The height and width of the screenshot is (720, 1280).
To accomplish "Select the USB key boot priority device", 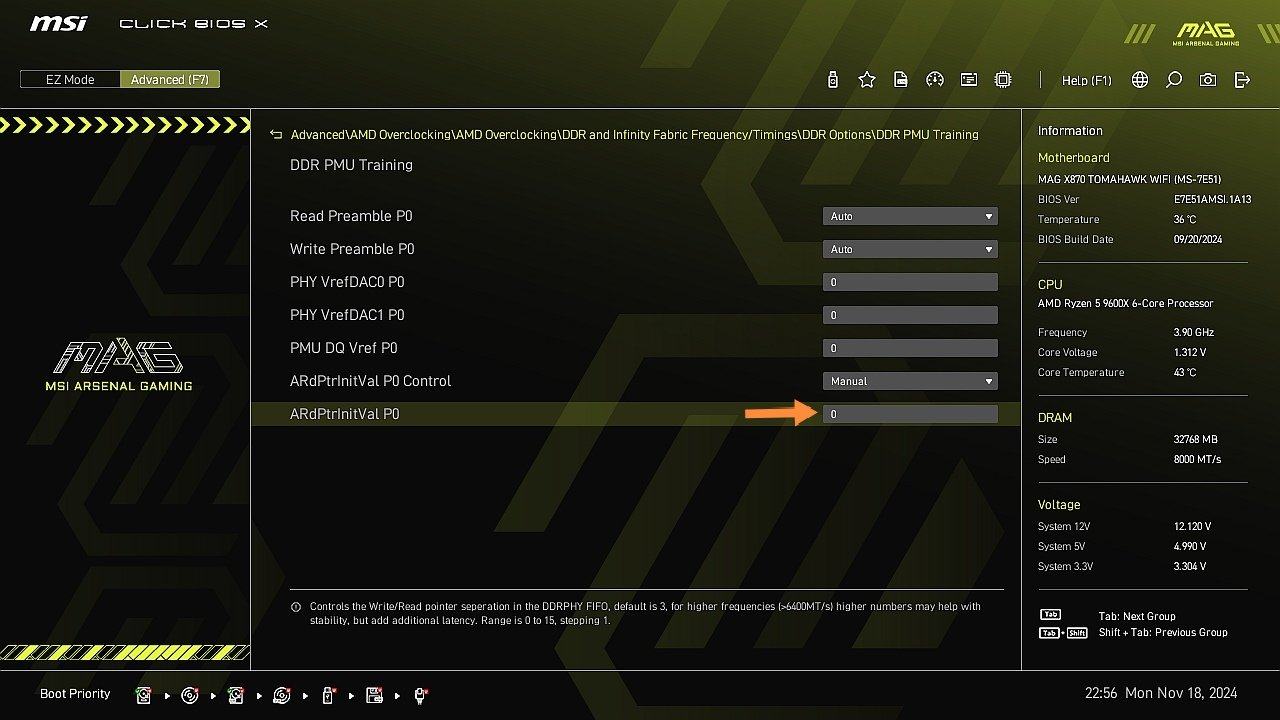I will click(x=328, y=695).
